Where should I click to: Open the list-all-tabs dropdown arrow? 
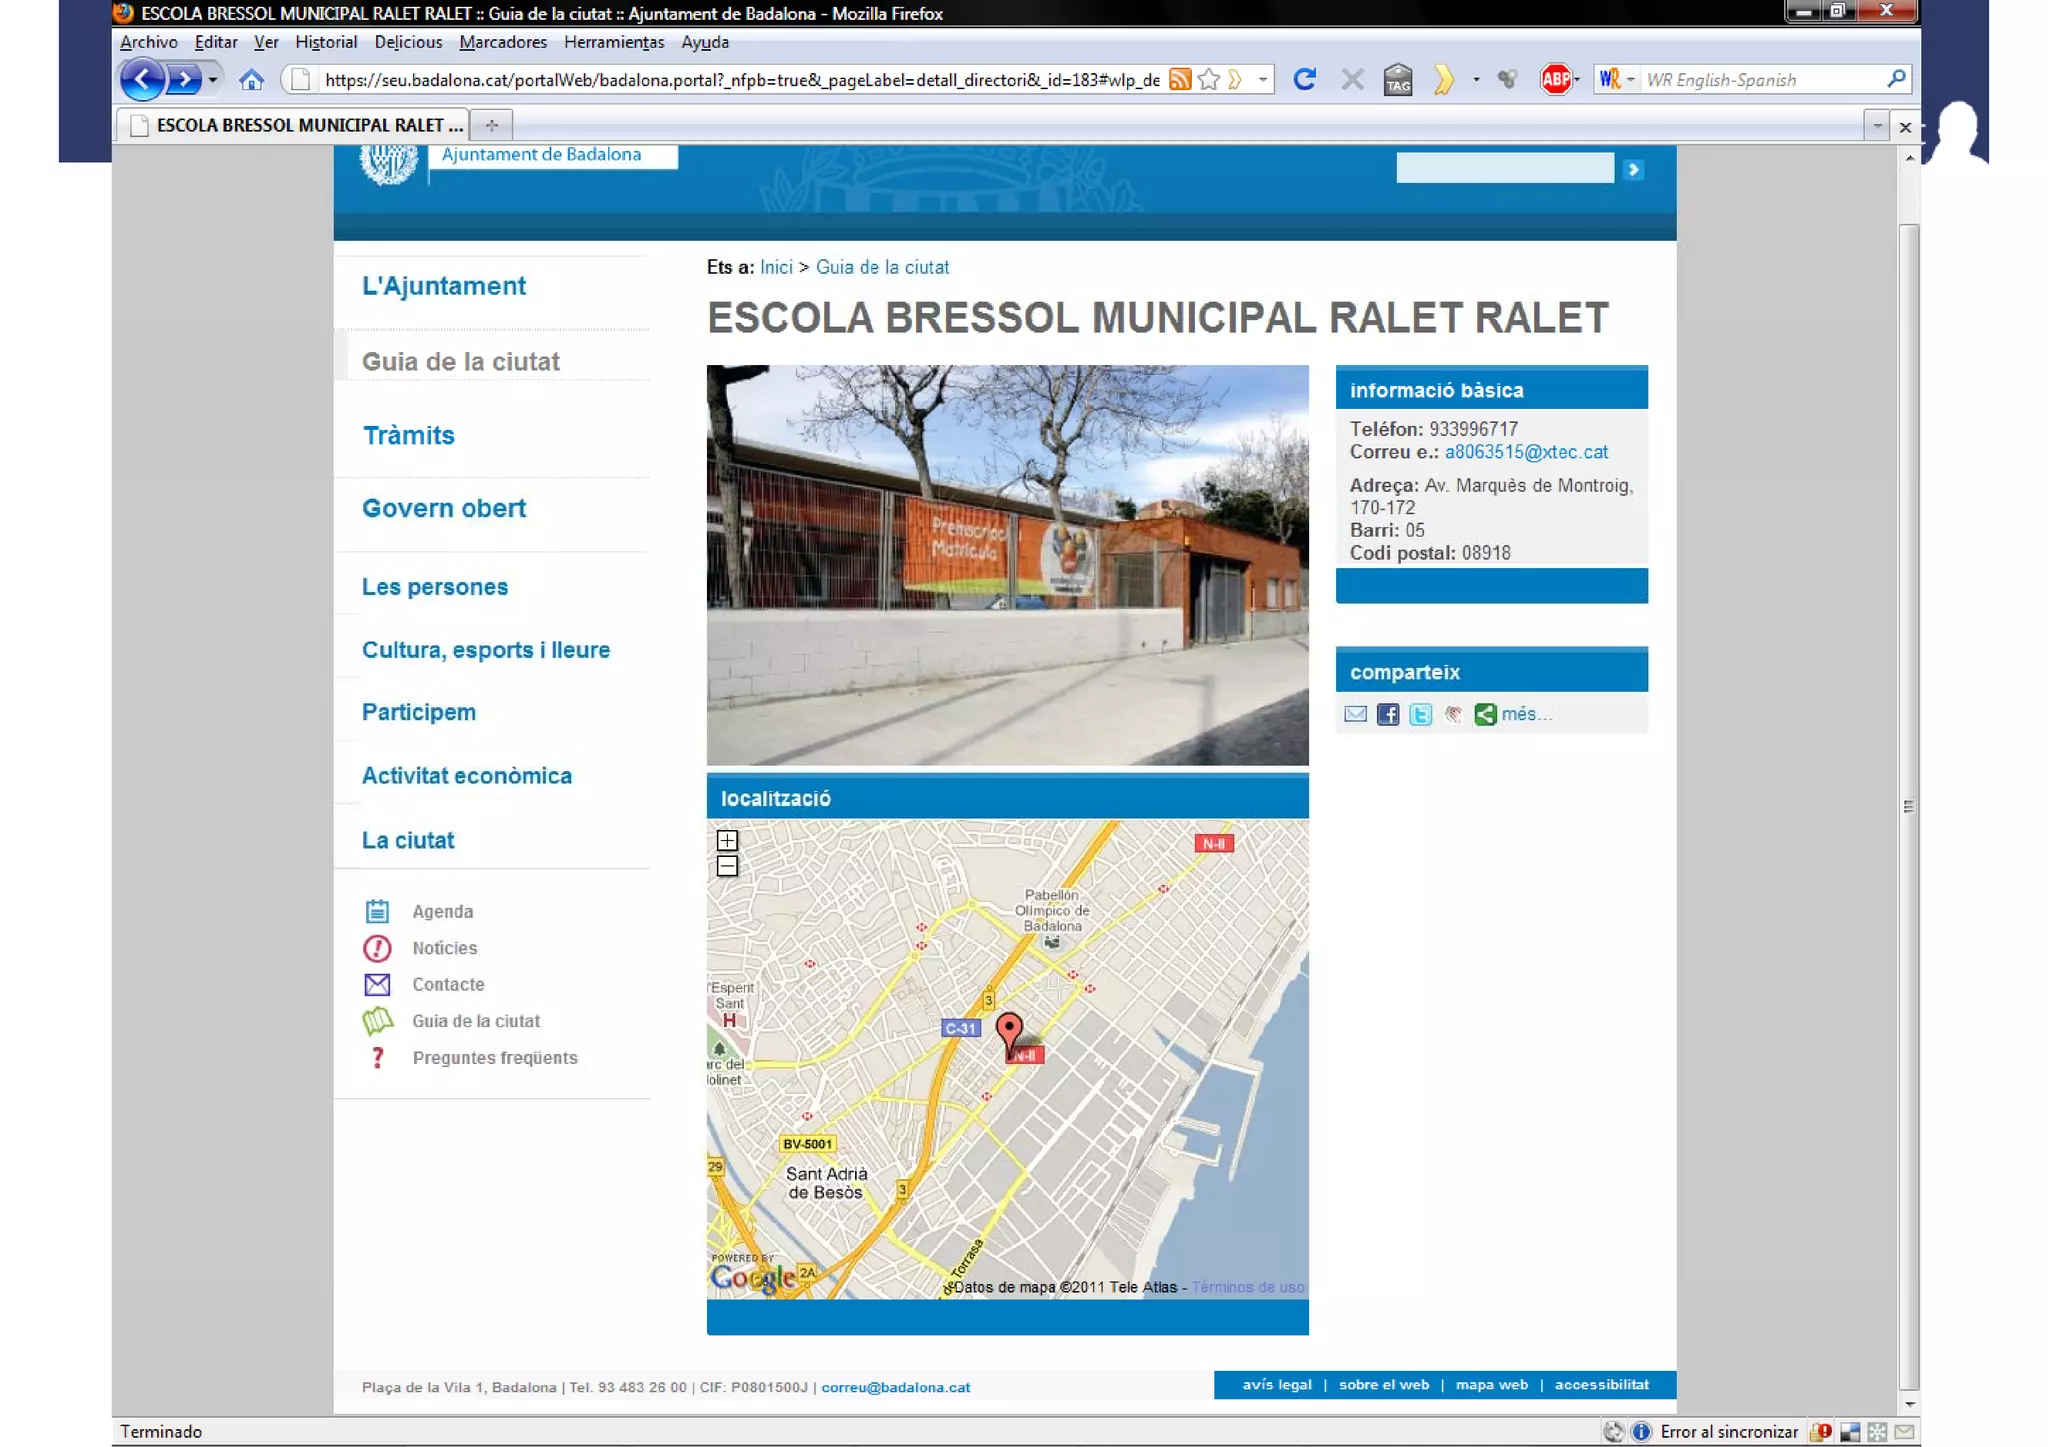[x=1876, y=126]
